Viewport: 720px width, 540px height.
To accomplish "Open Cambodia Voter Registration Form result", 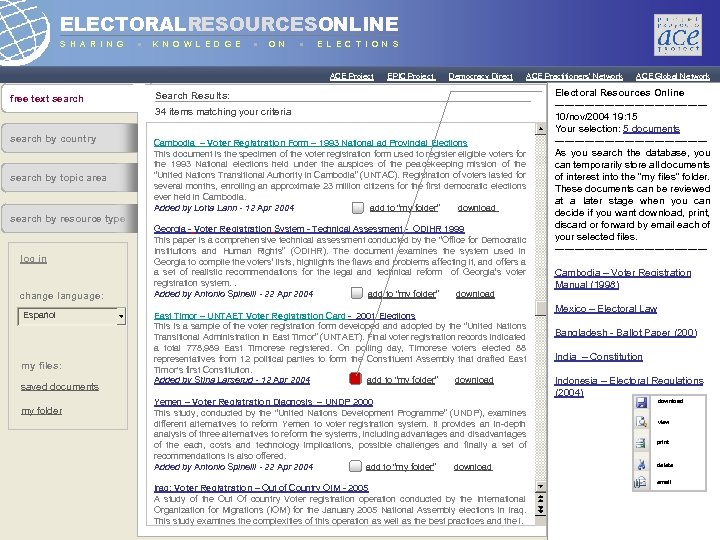I will pyautogui.click(x=310, y=143).
